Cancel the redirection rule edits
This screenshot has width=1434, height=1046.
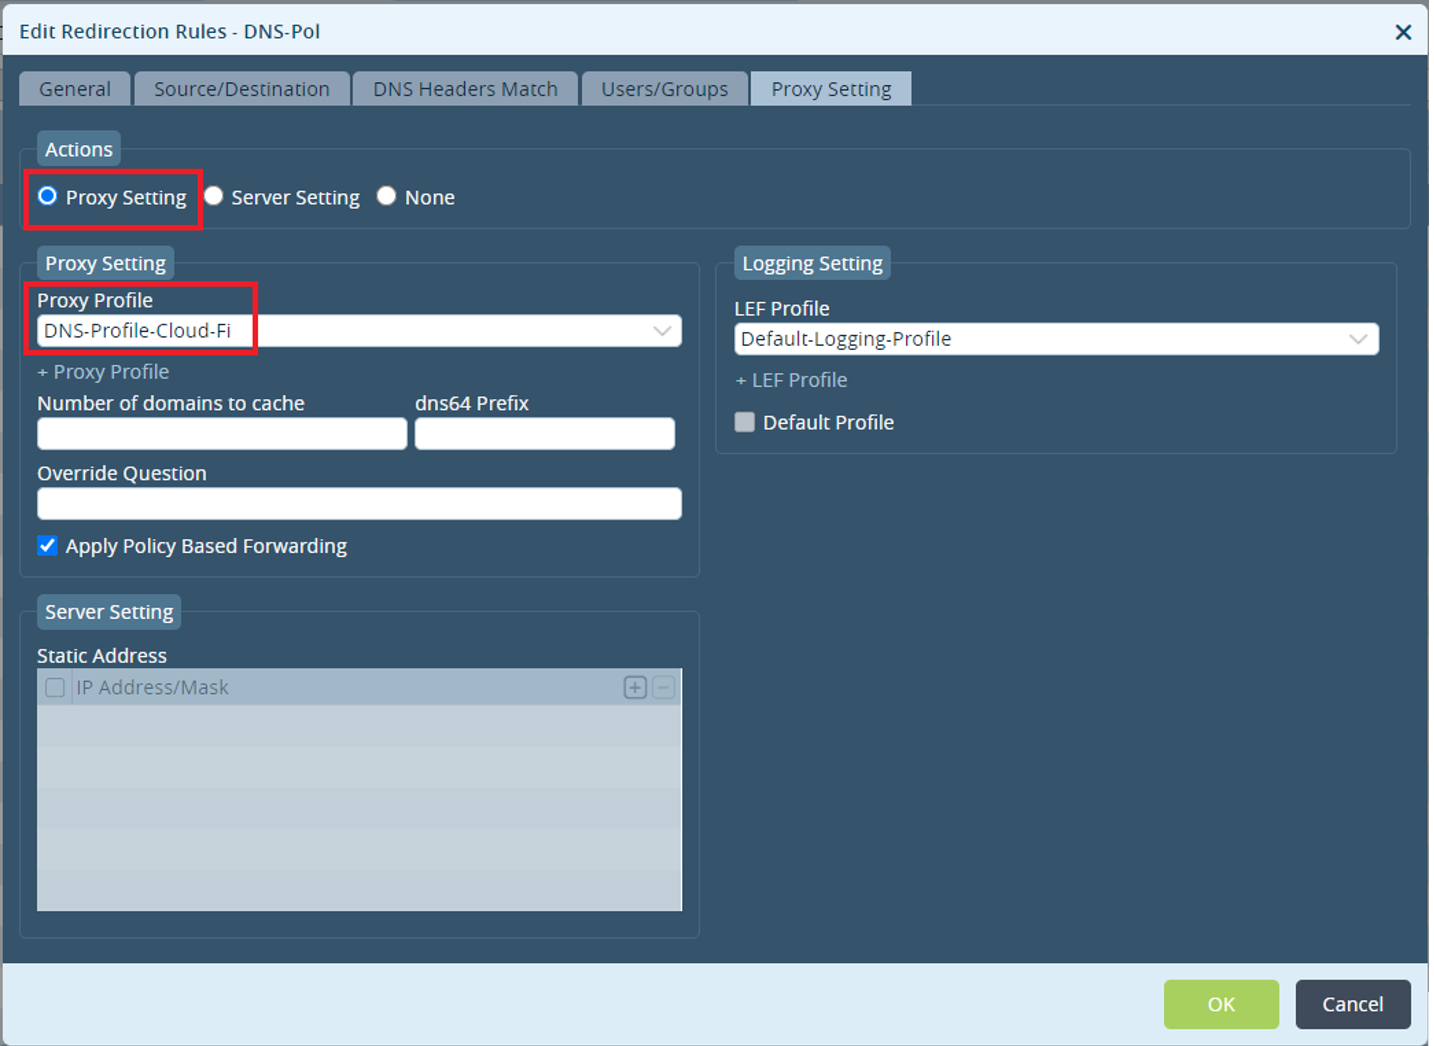point(1353,1004)
